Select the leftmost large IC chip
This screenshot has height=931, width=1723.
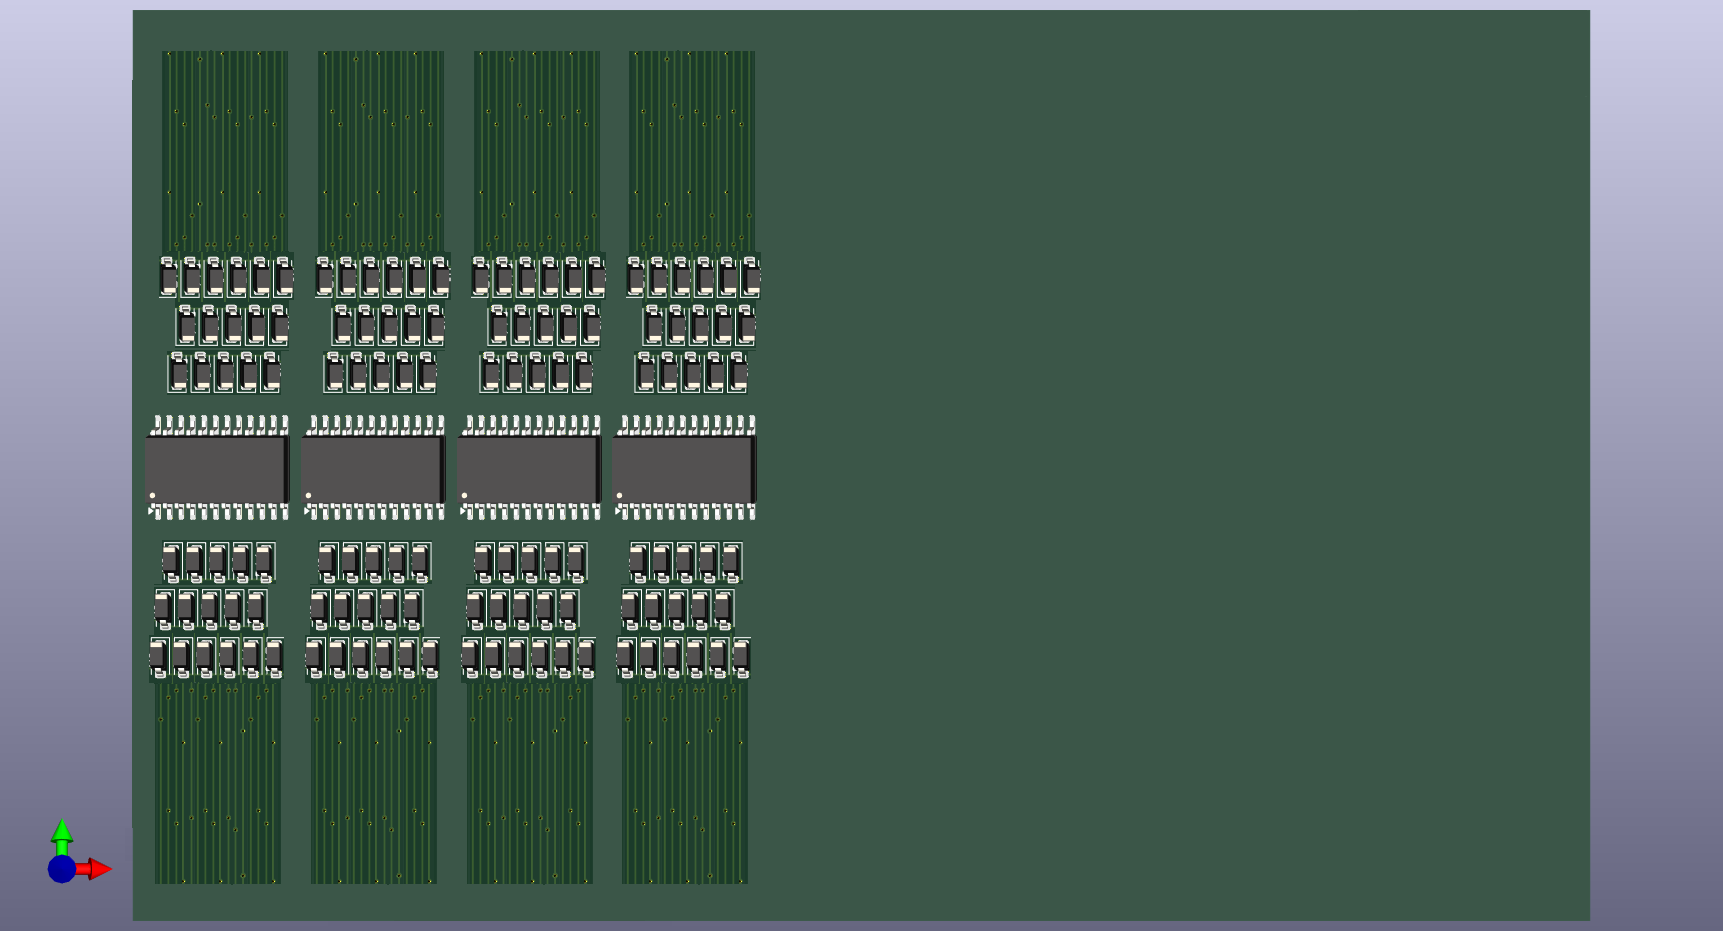[x=217, y=468]
